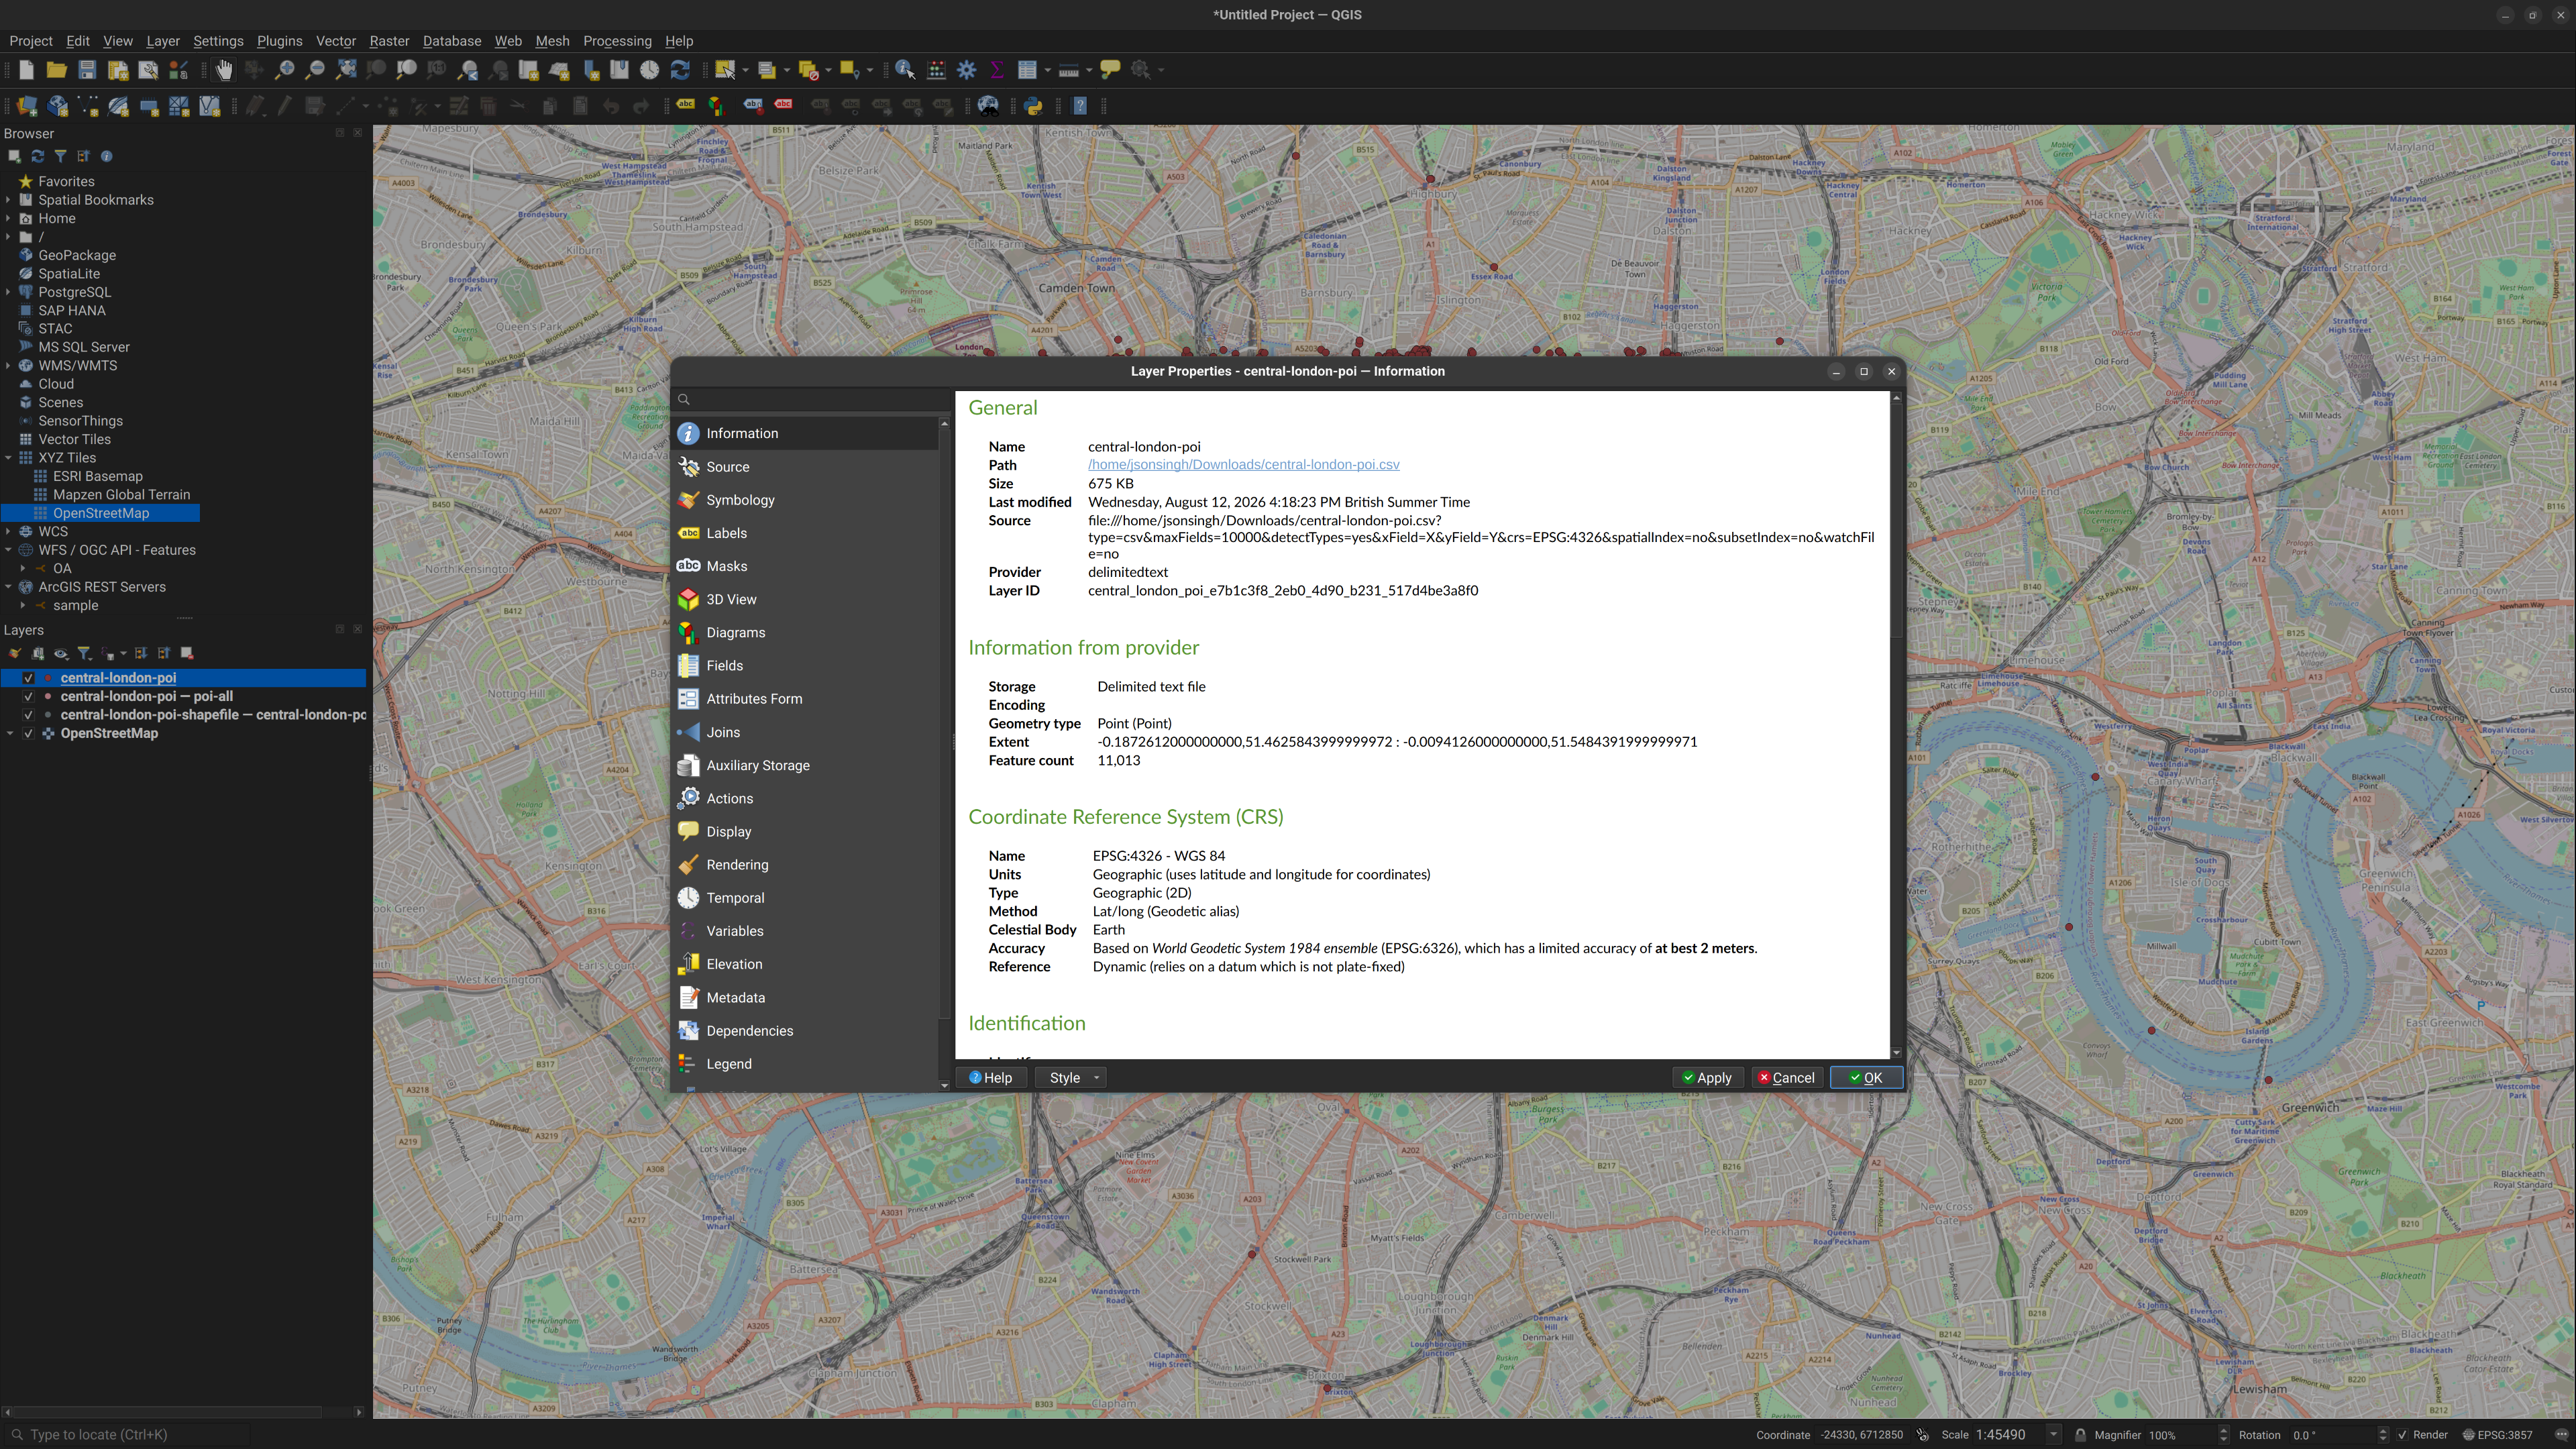
Task: Collapse the XYZ Tiles browser node
Action: pyautogui.click(x=9, y=458)
